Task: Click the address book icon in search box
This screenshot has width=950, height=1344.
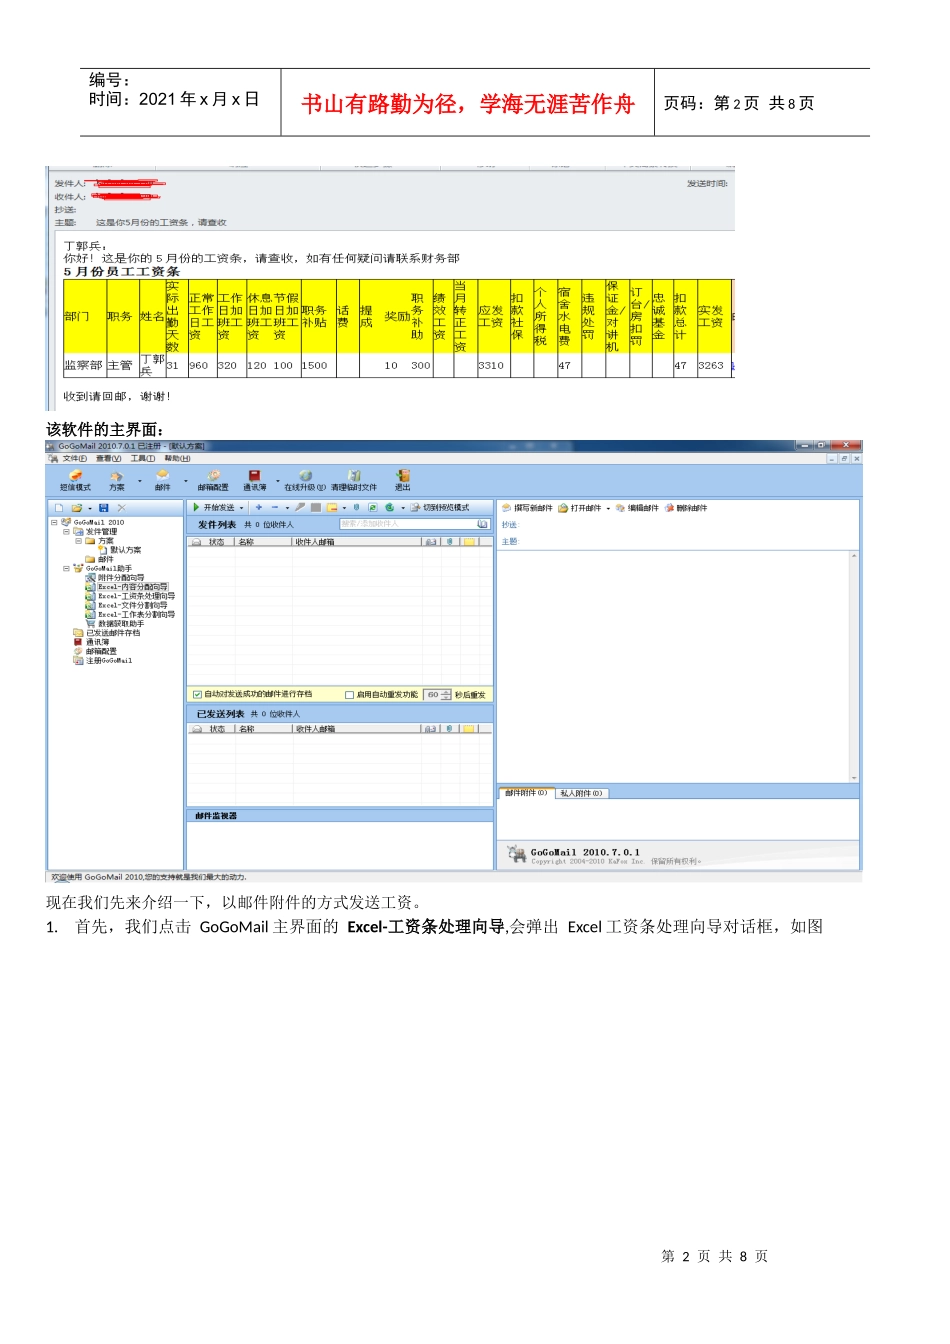Action: pos(482,524)
